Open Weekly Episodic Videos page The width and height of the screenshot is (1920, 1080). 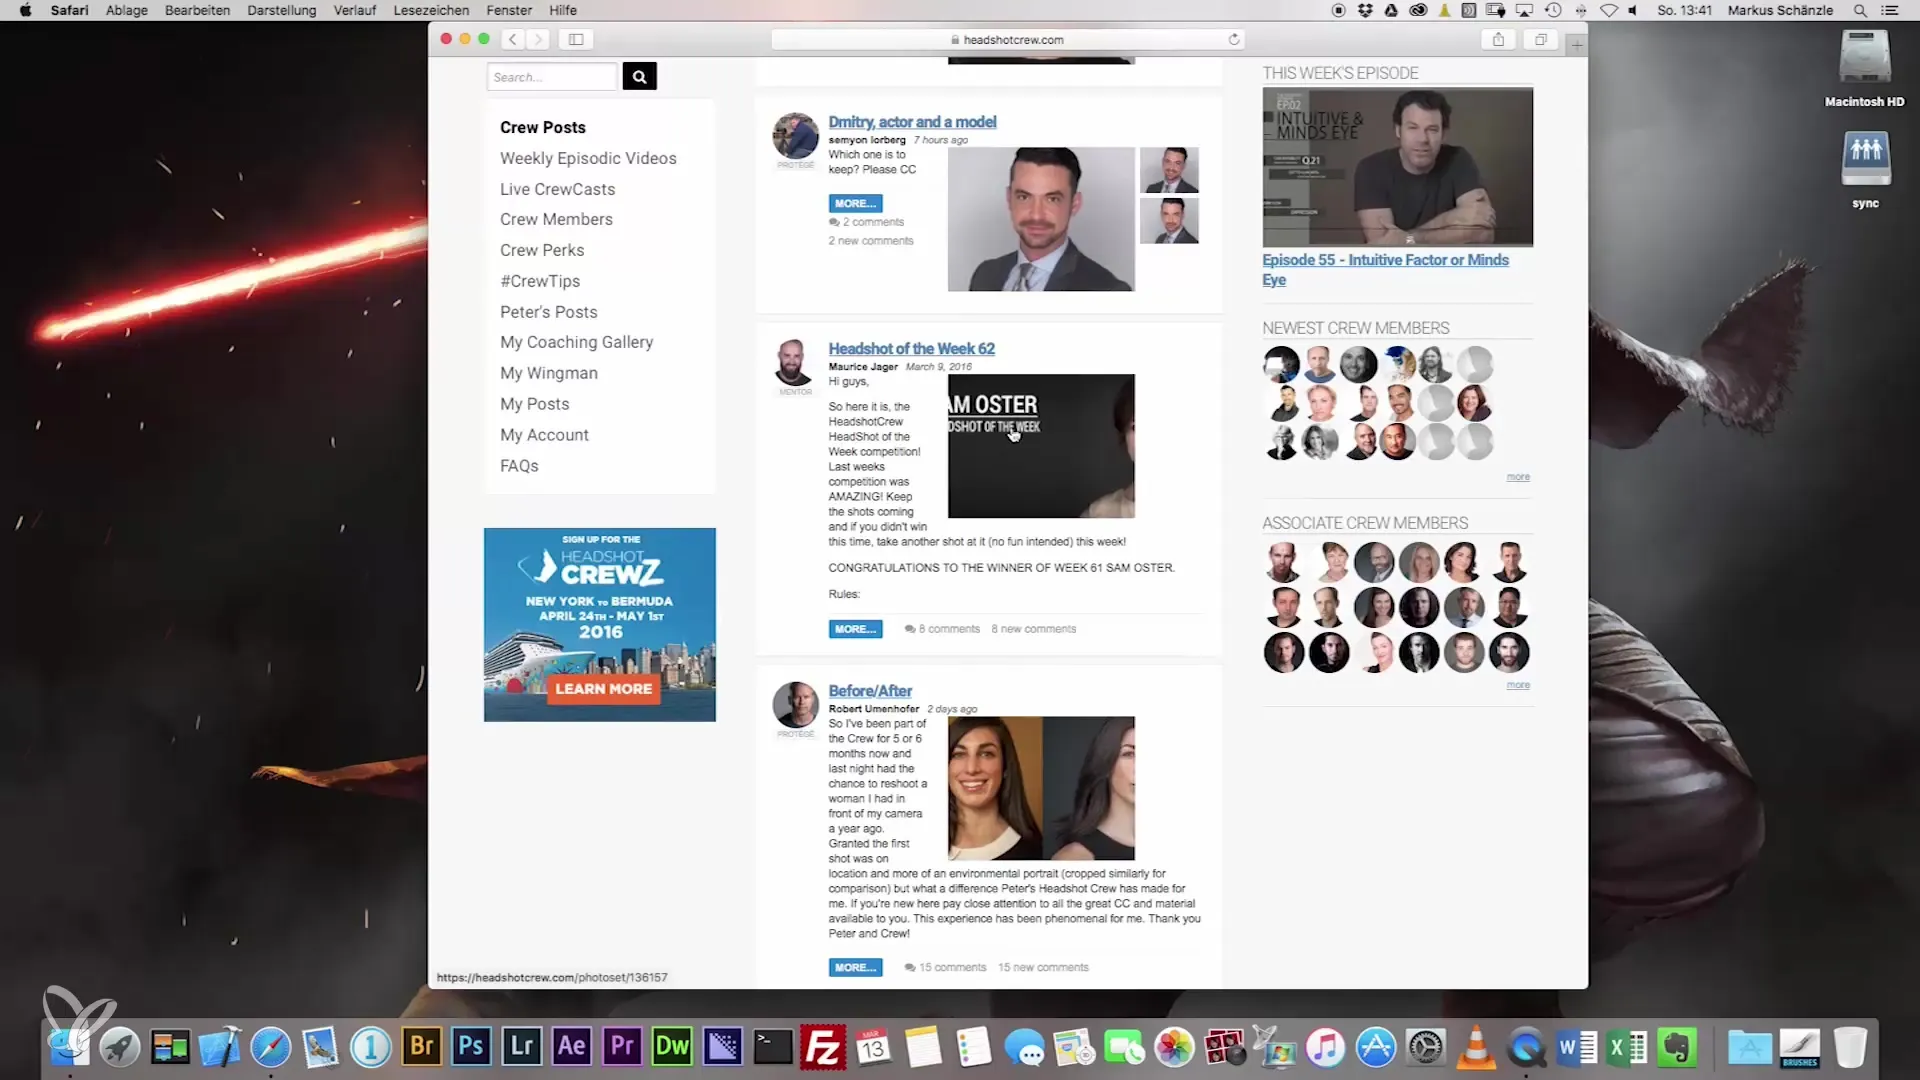[x=588, y=158]
